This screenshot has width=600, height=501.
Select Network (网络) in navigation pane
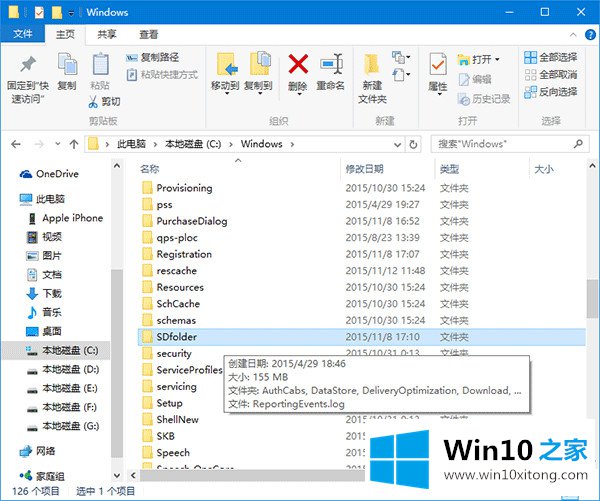tap(38, 451)
